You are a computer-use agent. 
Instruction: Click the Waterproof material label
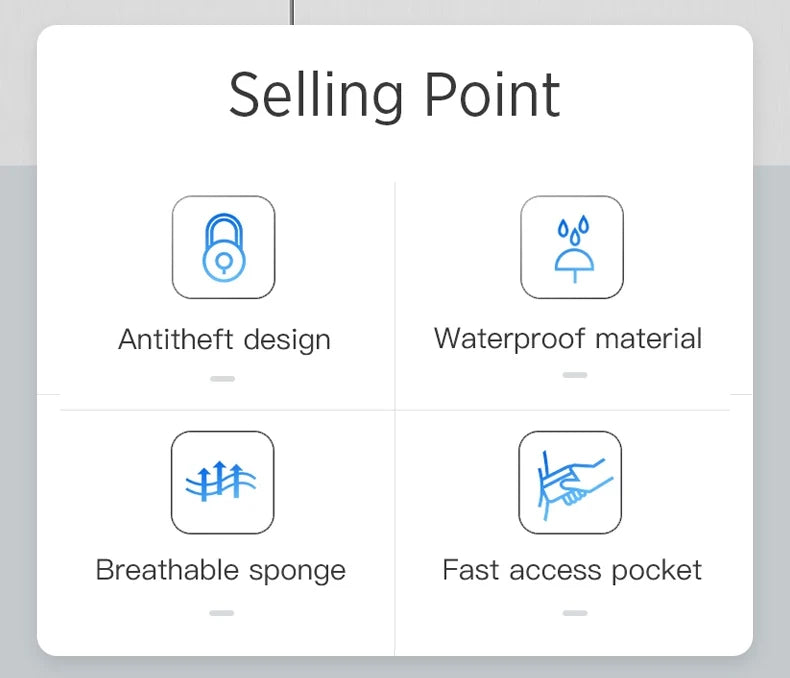568,338
